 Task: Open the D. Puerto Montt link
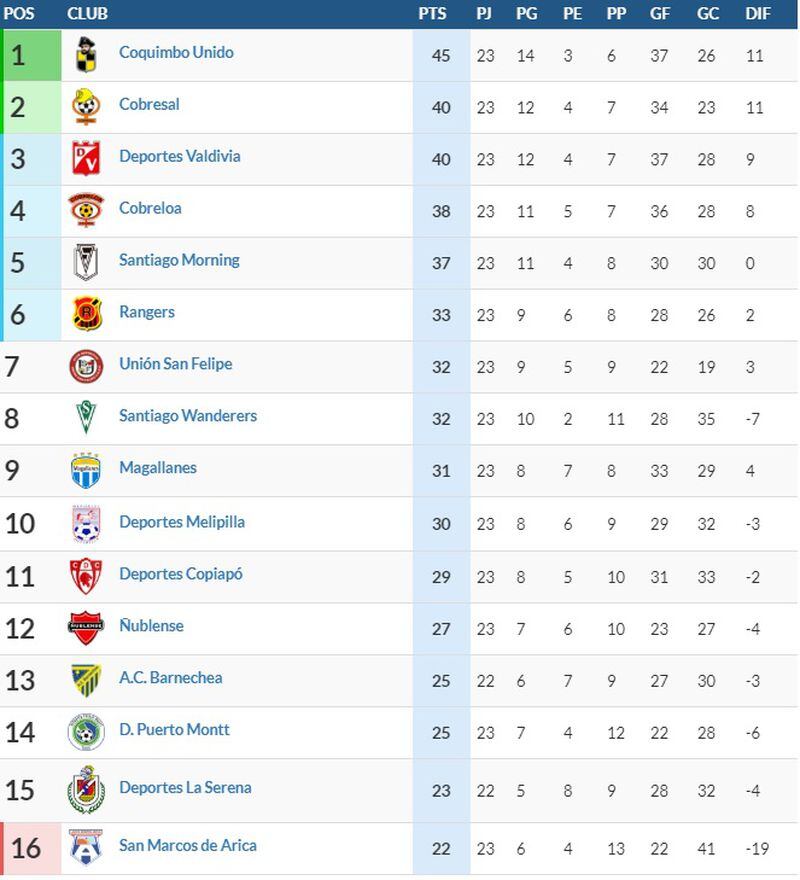(174, 730)
